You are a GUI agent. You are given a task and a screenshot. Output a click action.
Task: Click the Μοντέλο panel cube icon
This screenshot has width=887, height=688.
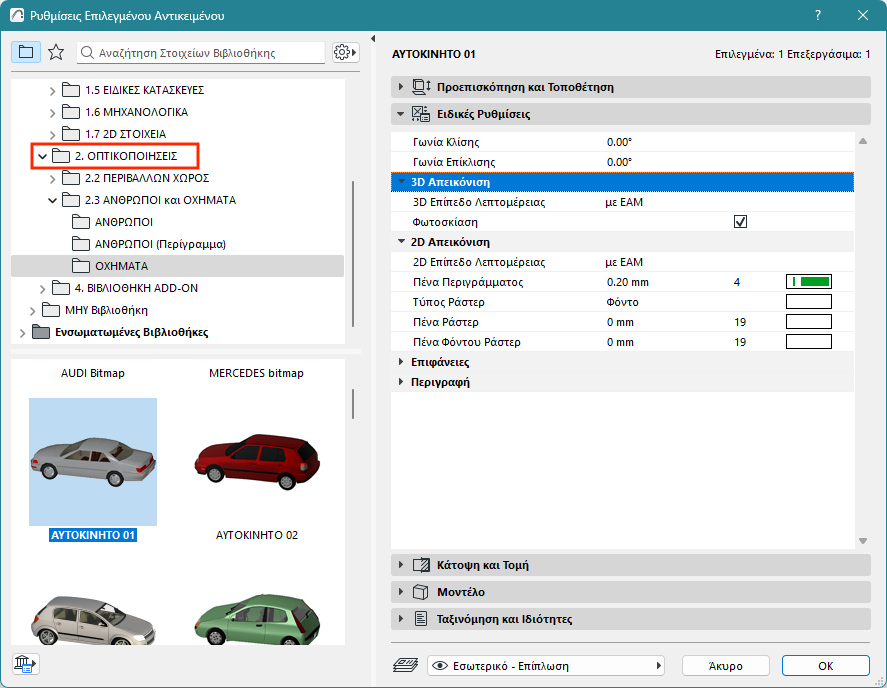[421, 592]
